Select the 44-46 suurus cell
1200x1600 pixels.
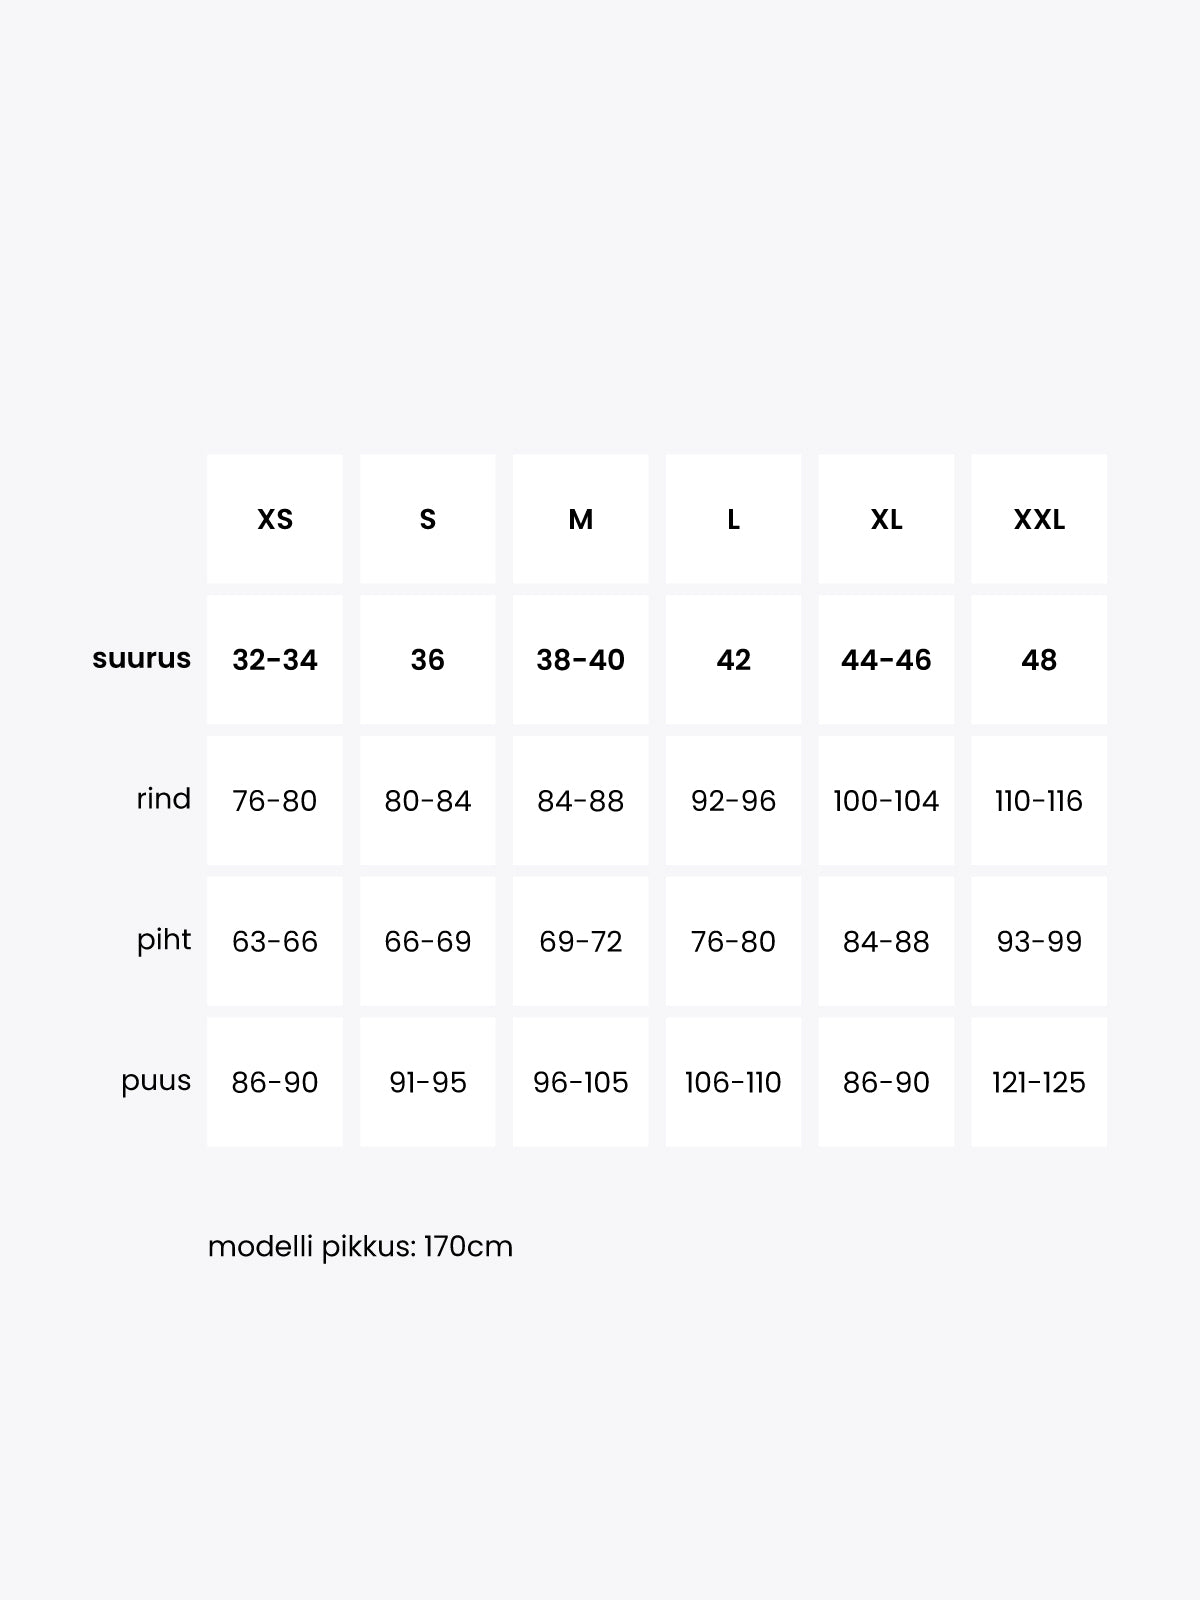coord(886,660)
